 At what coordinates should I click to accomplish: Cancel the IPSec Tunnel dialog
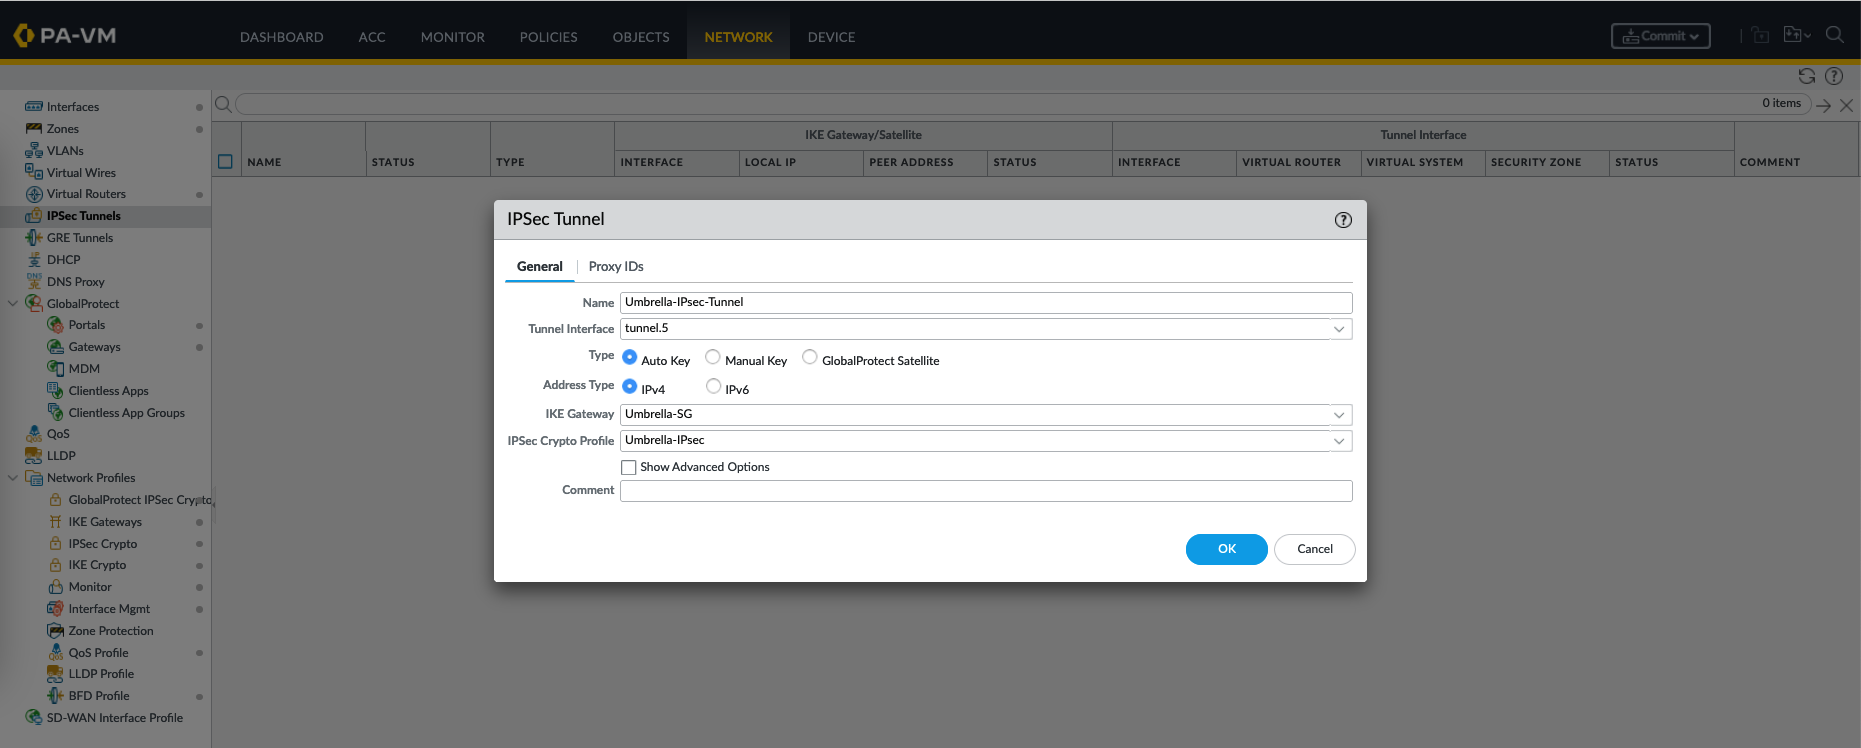1314,549
